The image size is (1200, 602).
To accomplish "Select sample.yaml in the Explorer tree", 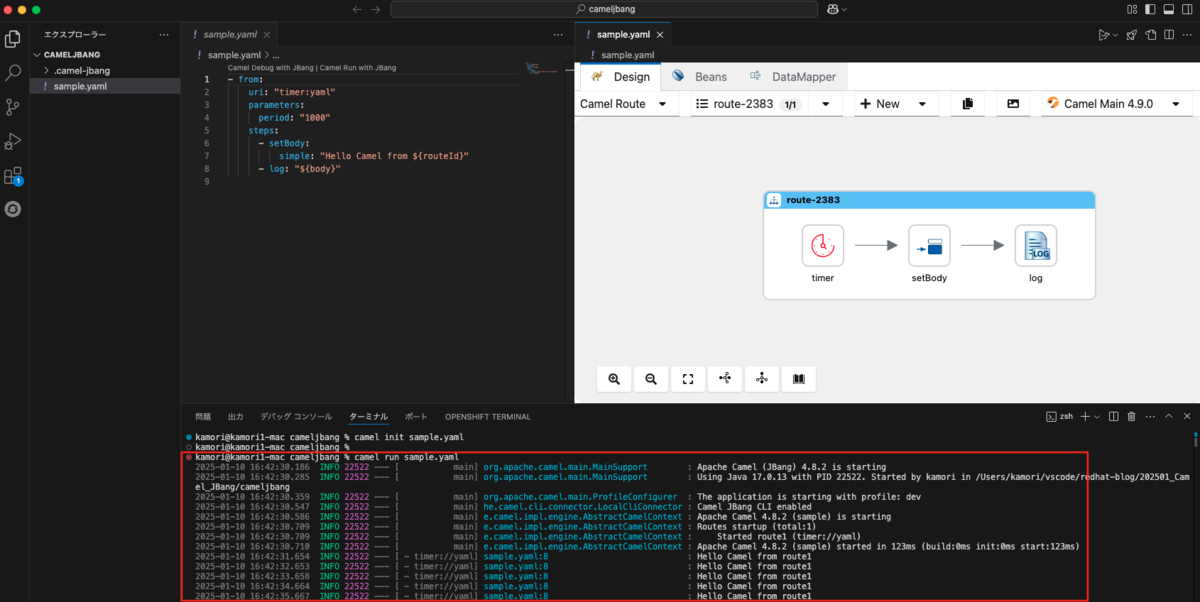I will pyautogui.click(x=105, y=86).
